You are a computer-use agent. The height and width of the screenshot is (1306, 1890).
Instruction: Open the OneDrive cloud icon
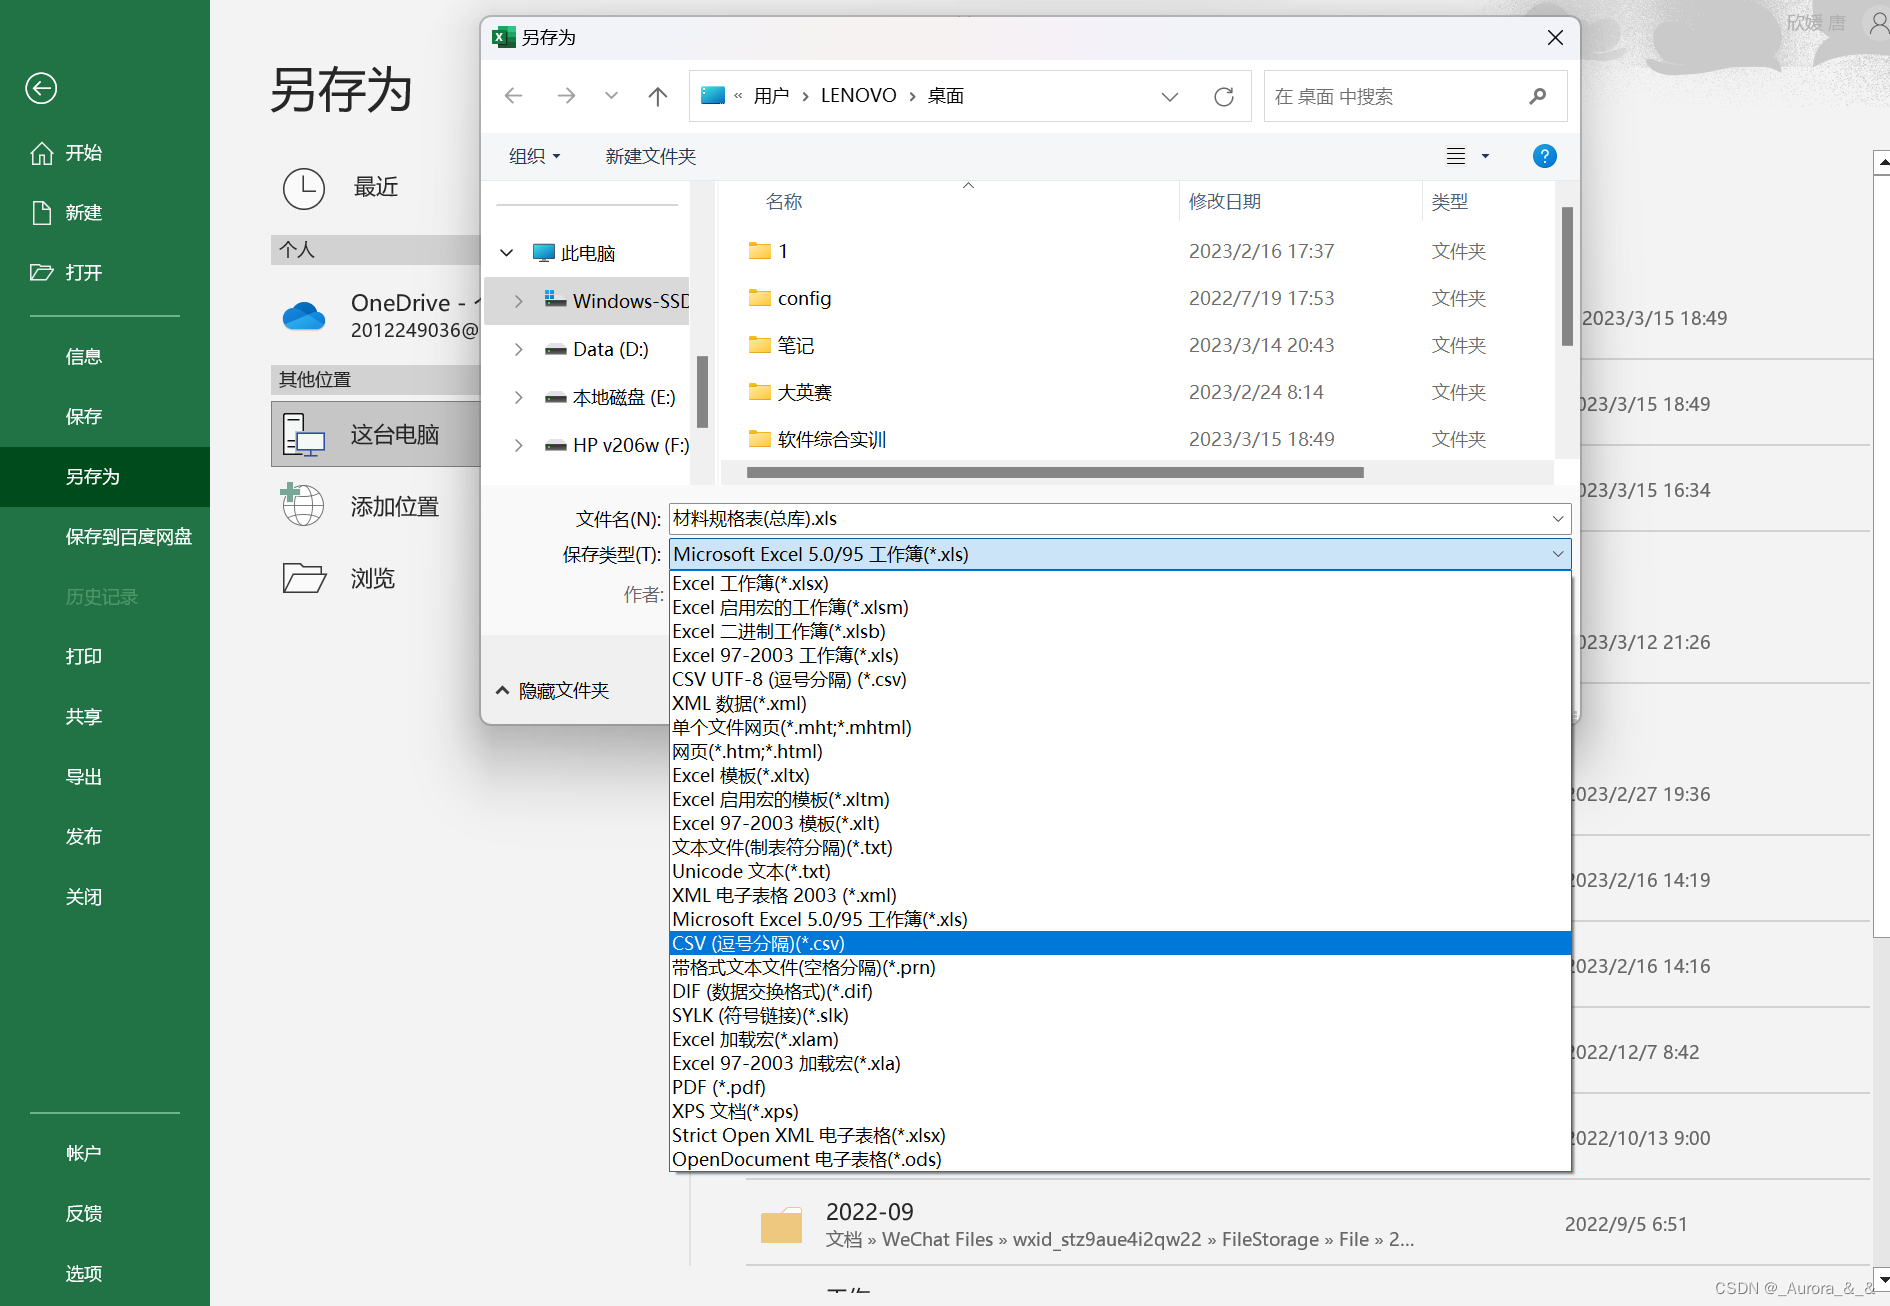coord(304,315)
